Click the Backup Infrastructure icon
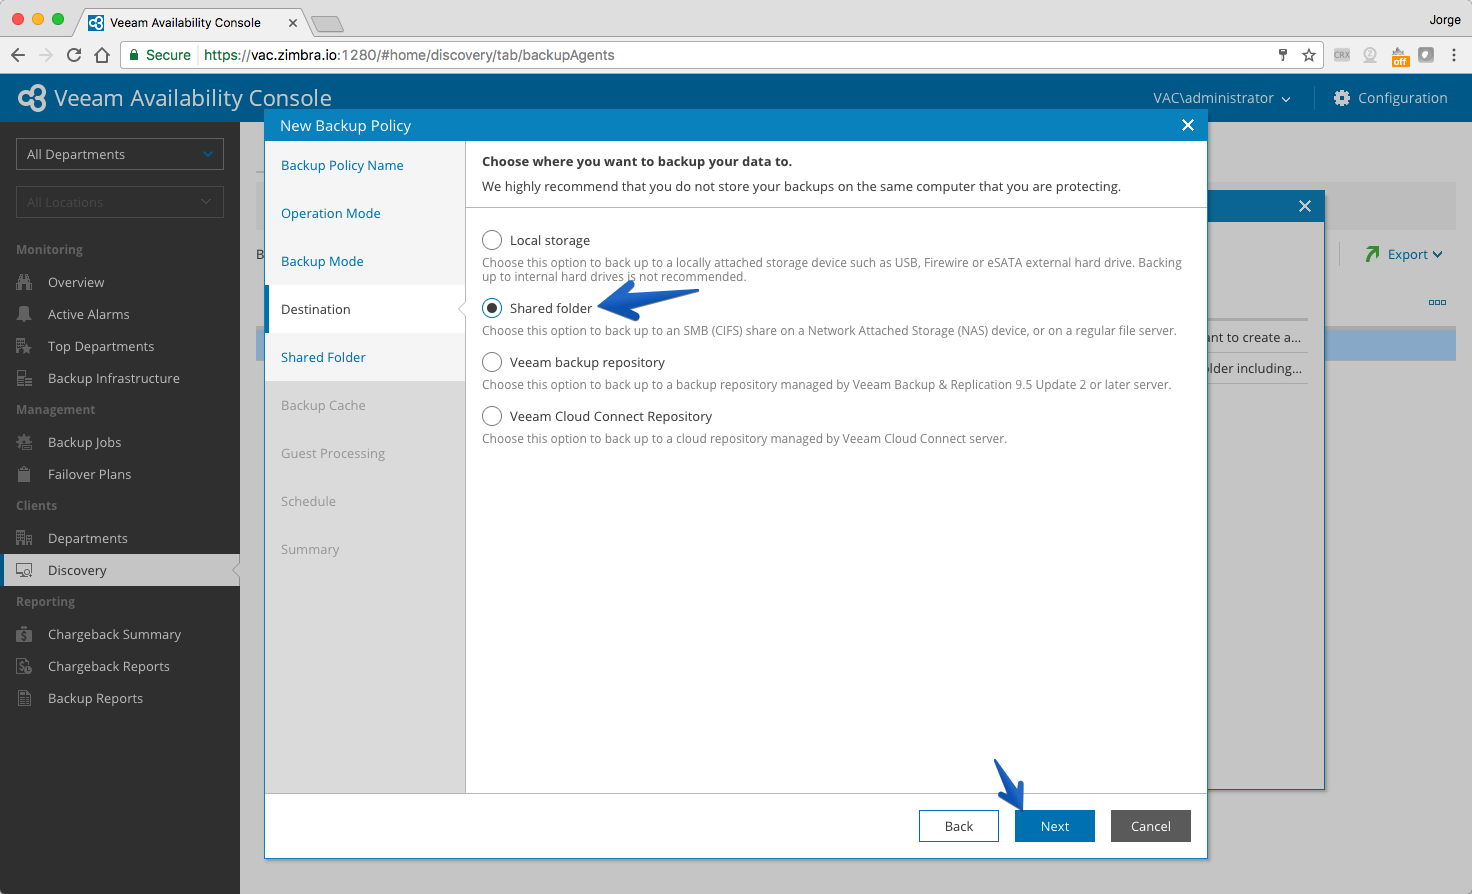 pyautogui.click(x=24, y=378)
